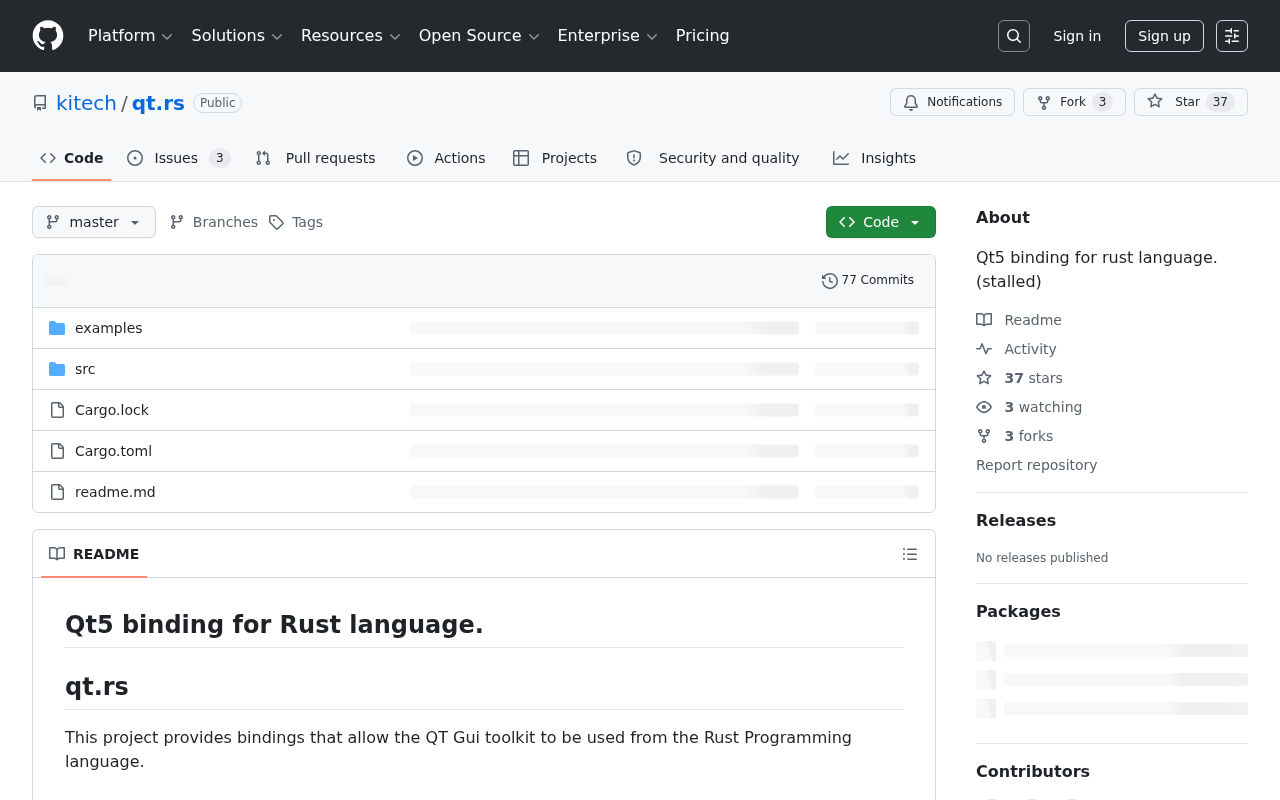
Task: Open the green Code dropdown button
Action: tap(881, 222)
